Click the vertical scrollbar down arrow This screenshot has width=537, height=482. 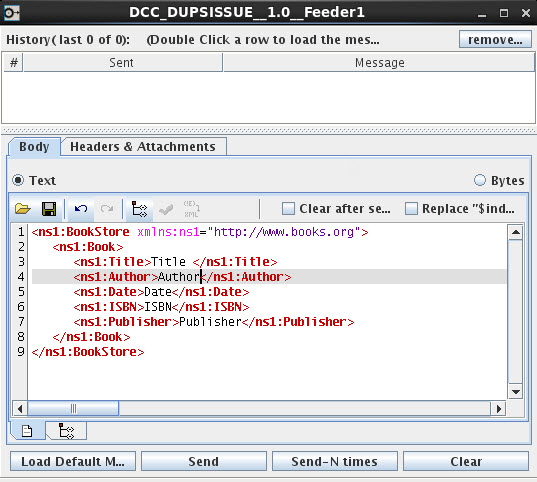point(515,392)
